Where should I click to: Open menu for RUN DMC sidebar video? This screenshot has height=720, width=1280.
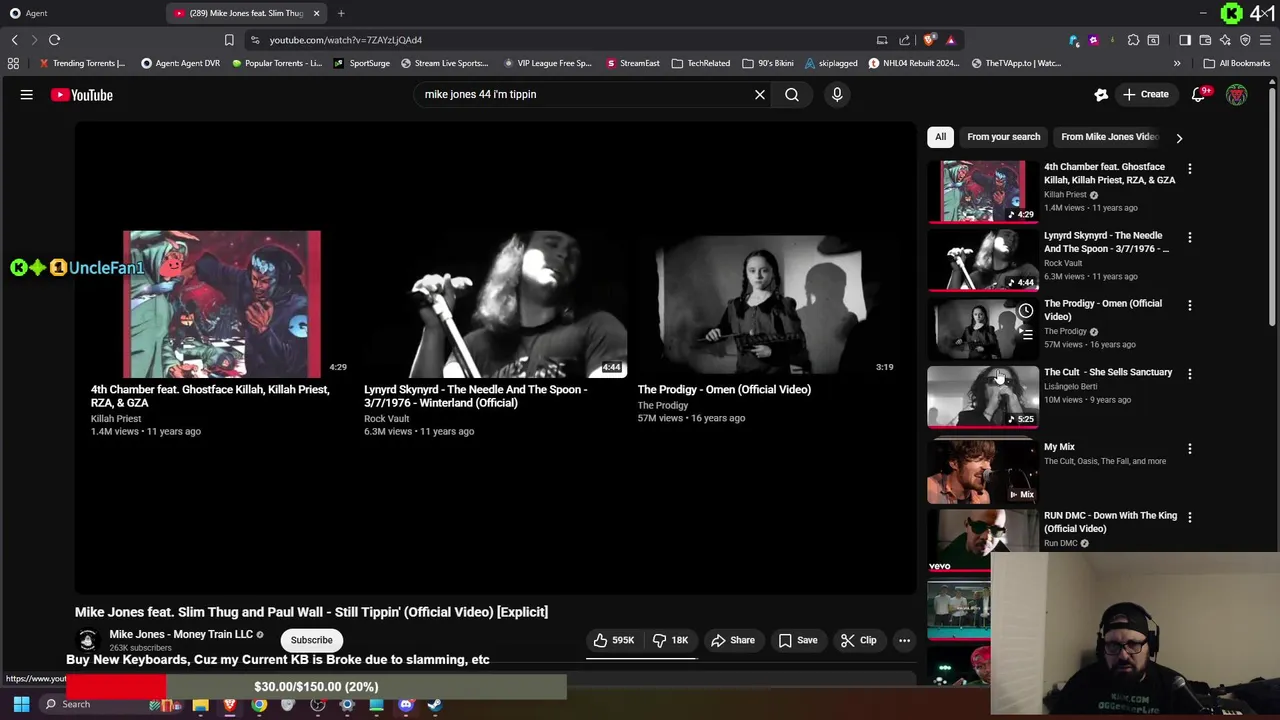1190,517
